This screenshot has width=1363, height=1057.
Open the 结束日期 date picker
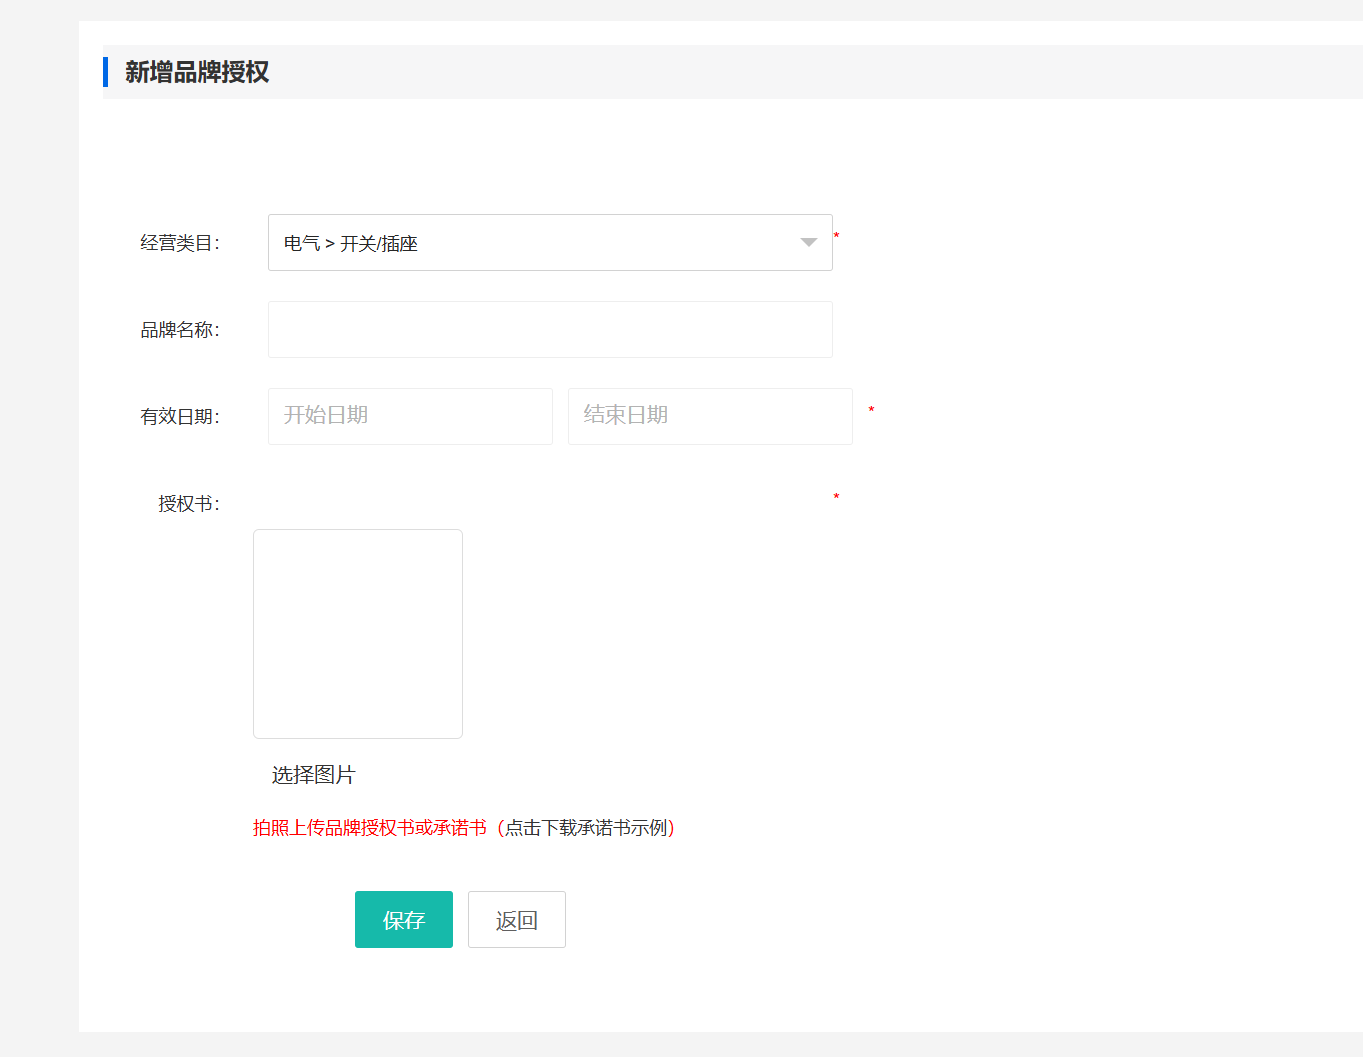710,416
